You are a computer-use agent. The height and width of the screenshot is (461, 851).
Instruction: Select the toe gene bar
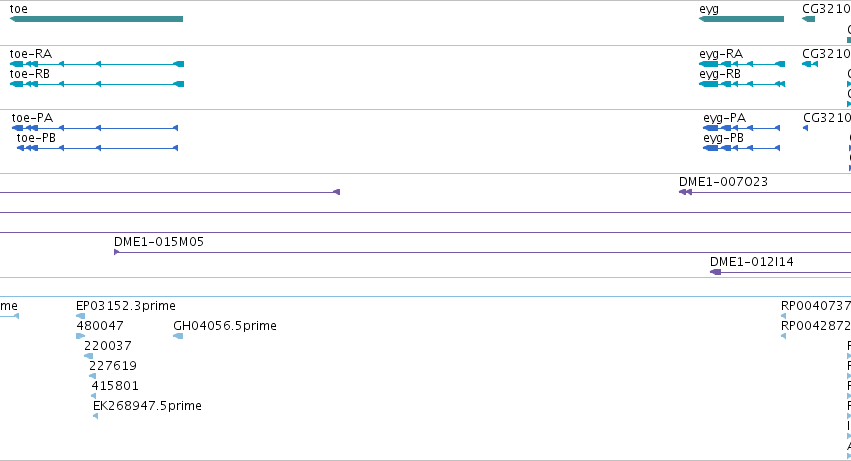click(x=97, y=19)
